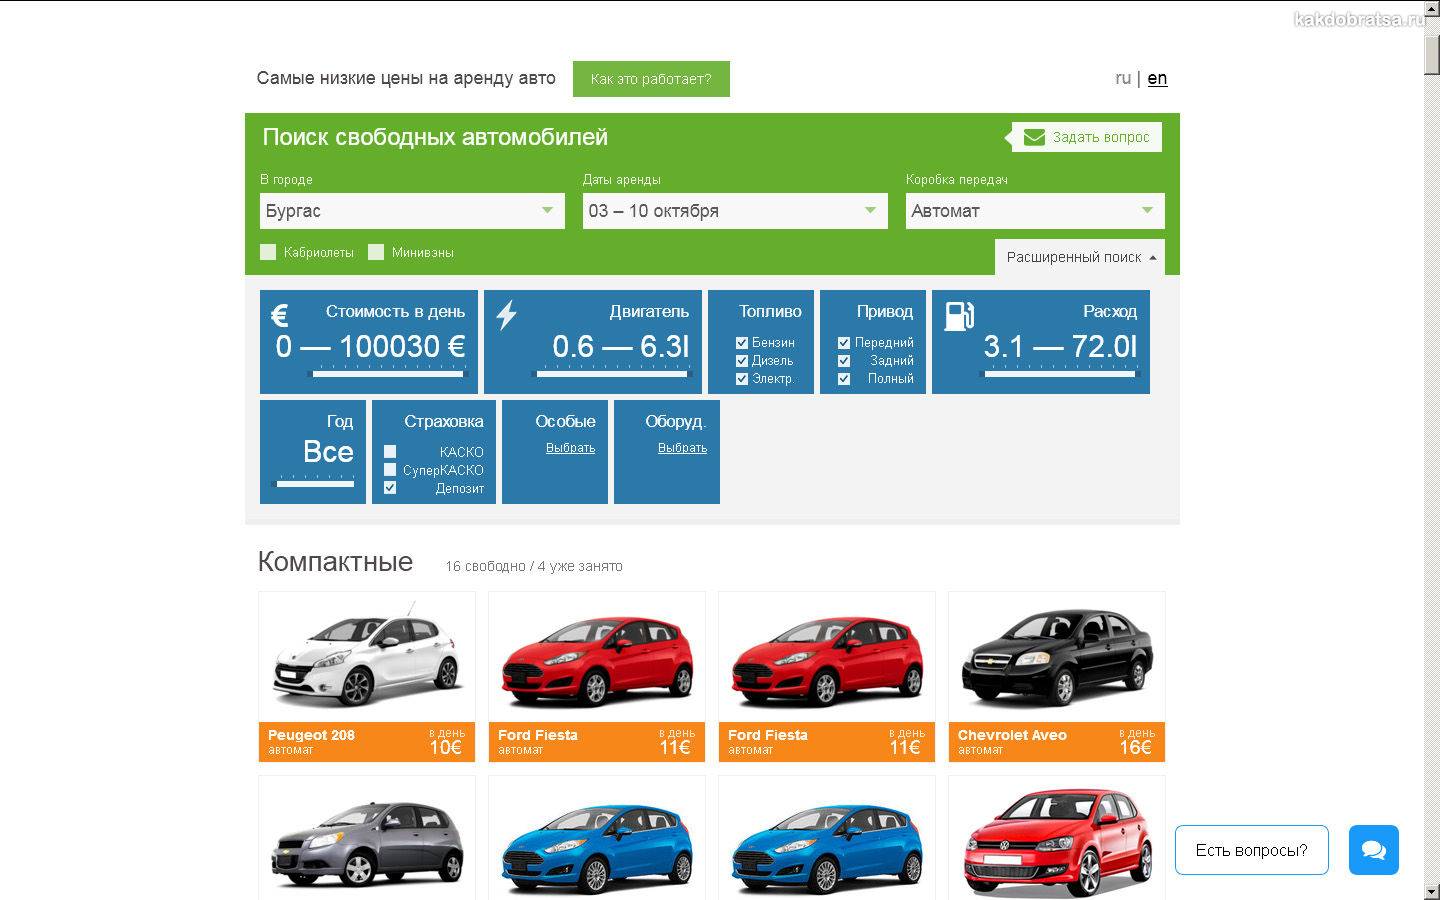This screenshot has width=1440, height=900.
Task: Click the scrollbar down arrow
Action: click(x=1432, y=891)
